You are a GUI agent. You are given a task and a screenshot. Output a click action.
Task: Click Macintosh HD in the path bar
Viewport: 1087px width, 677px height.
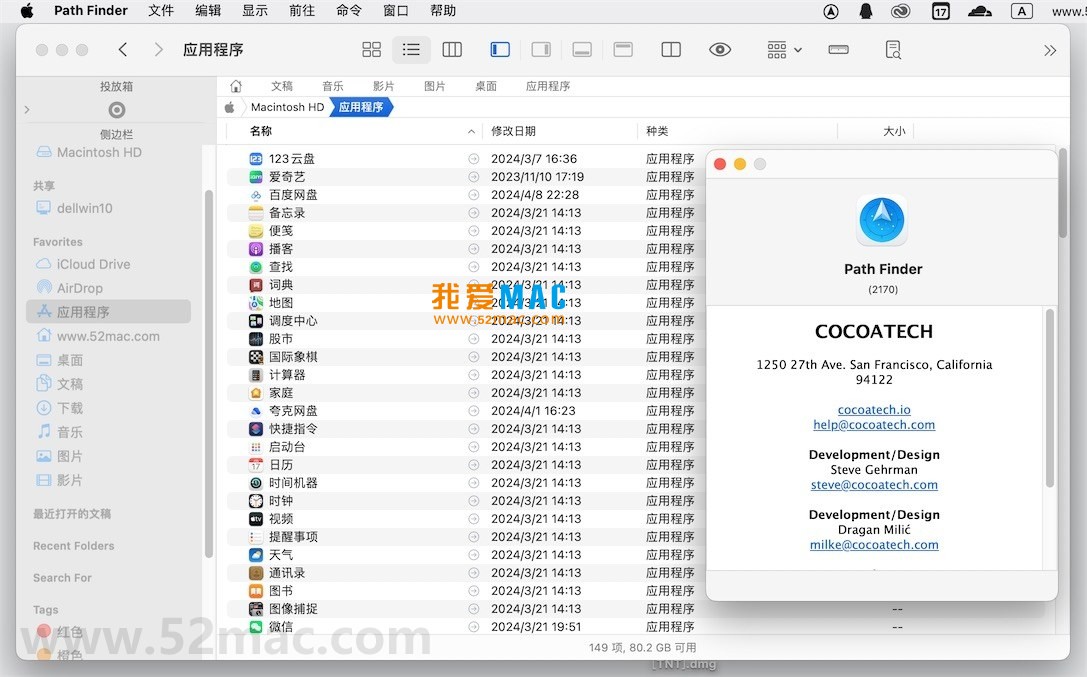point(287,107)
